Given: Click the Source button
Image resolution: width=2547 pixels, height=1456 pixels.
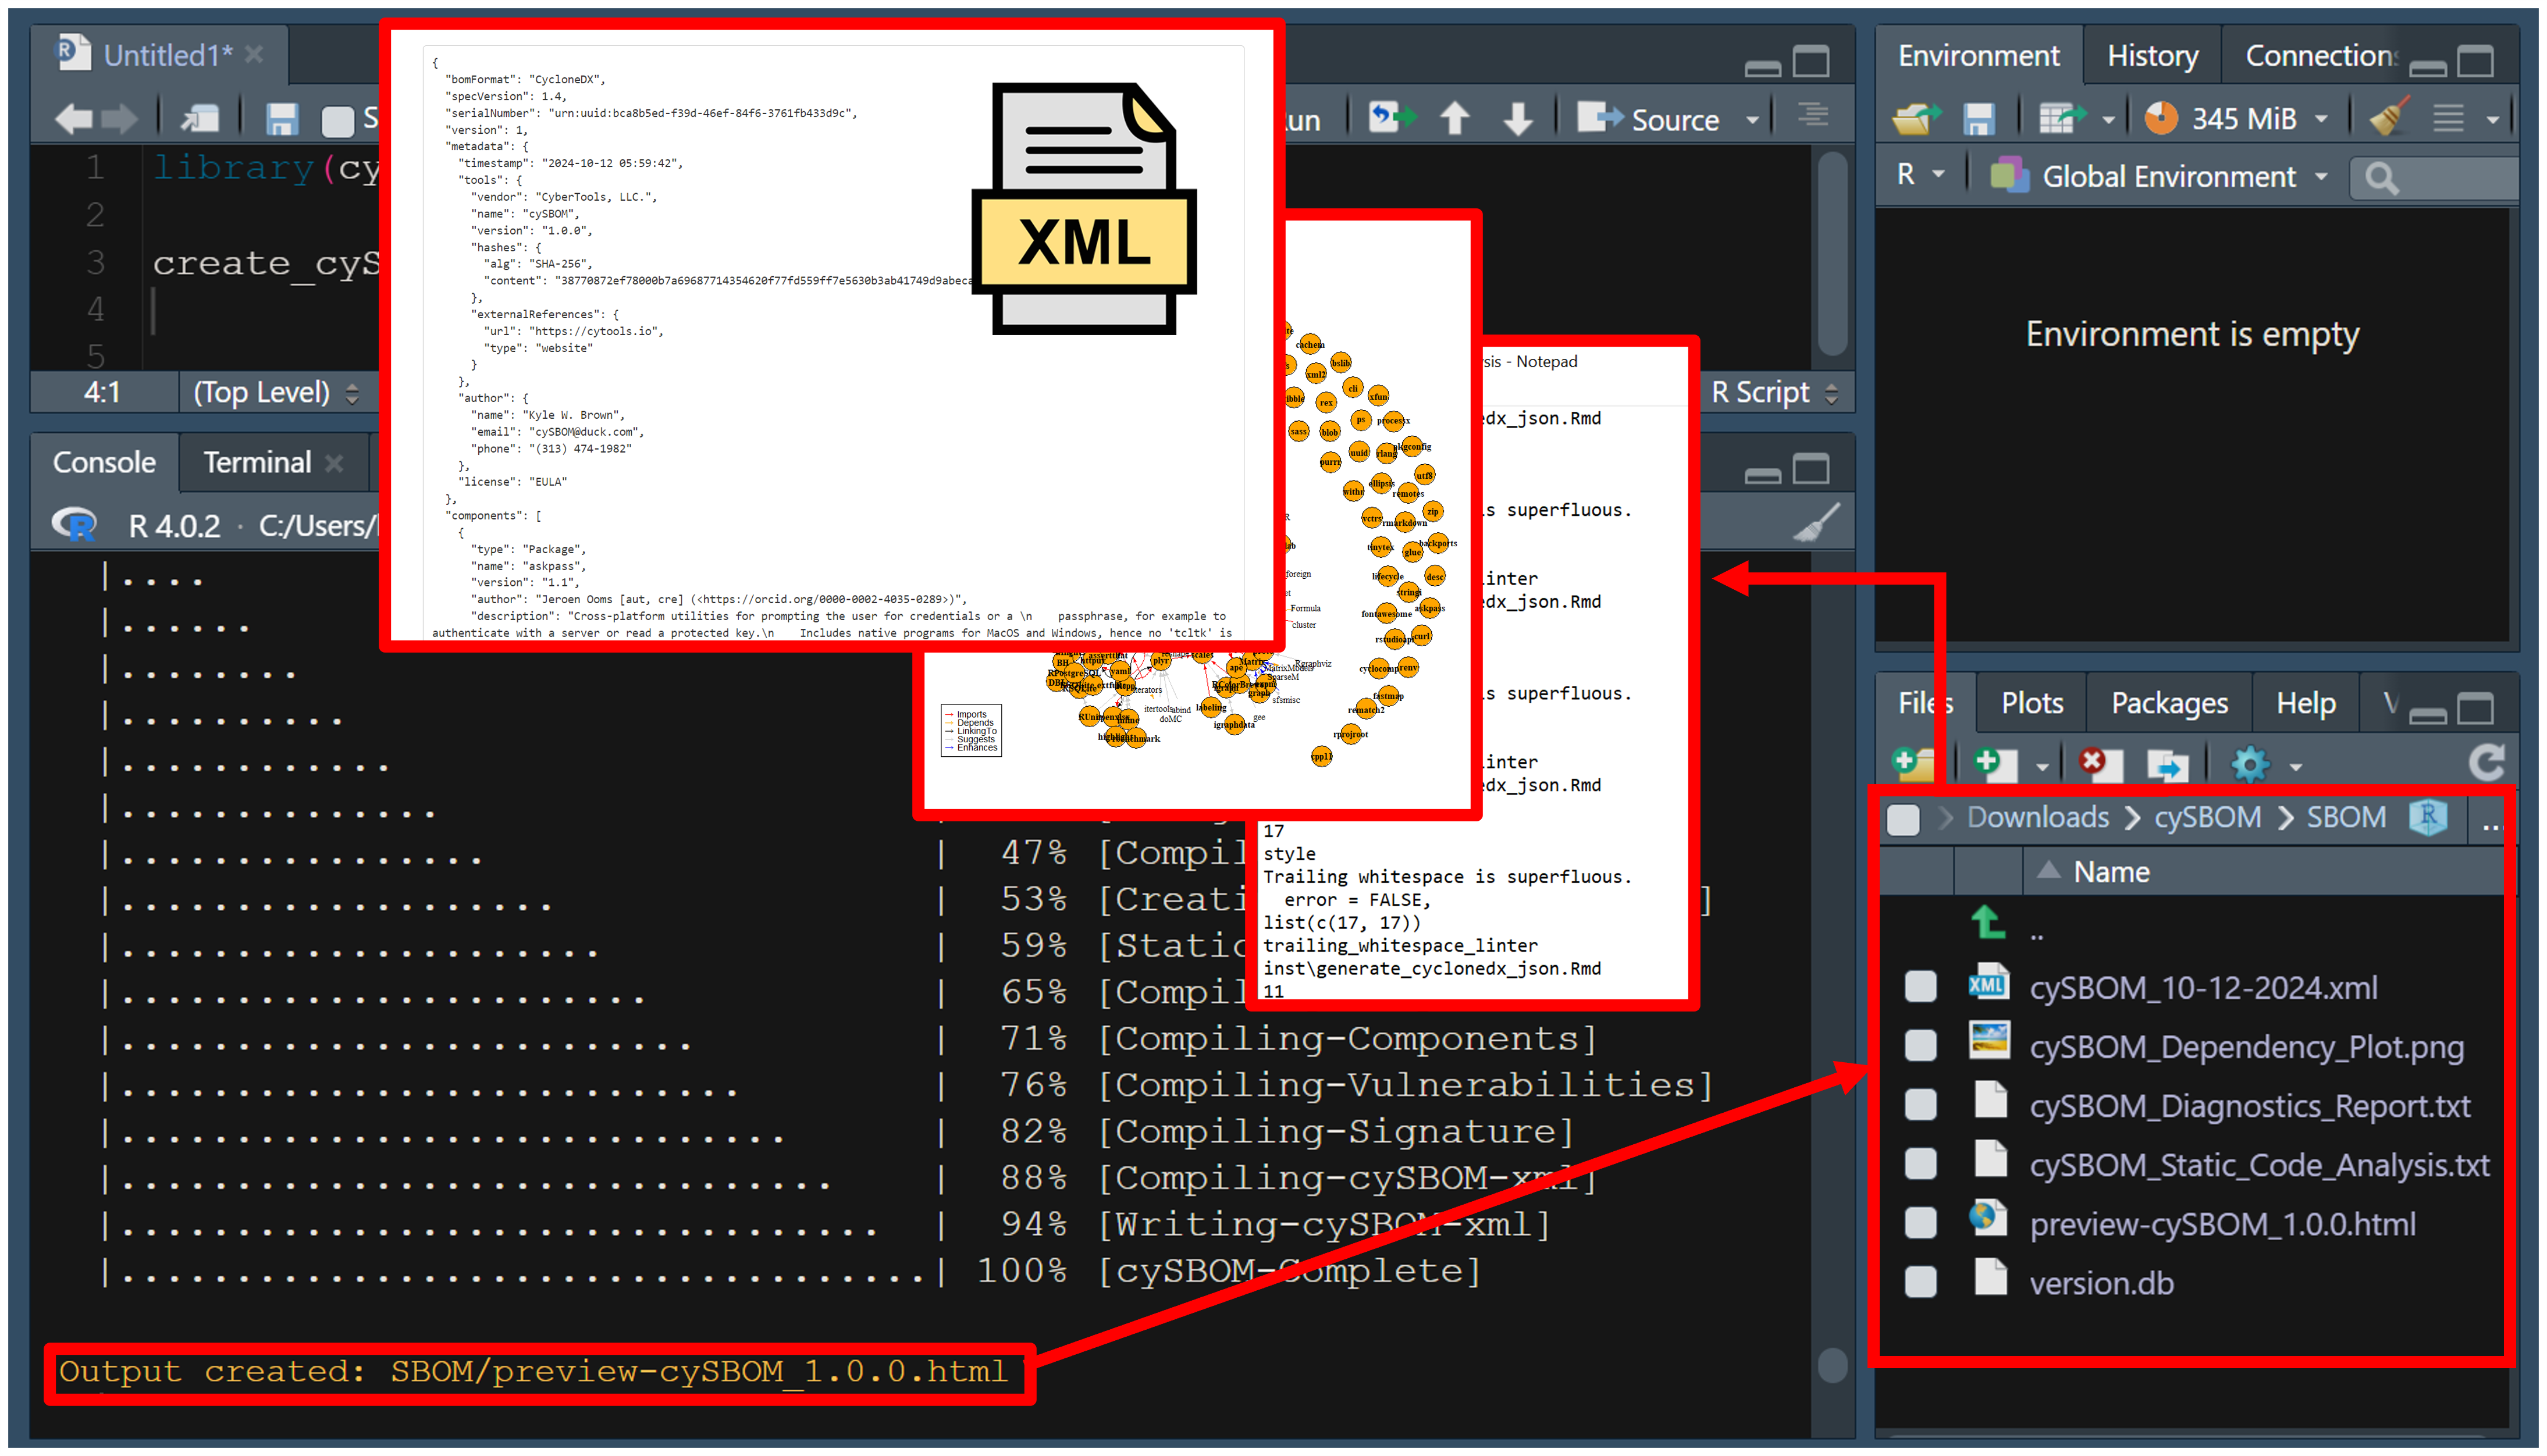Looking at the screenshot, I should [1648, 119].
